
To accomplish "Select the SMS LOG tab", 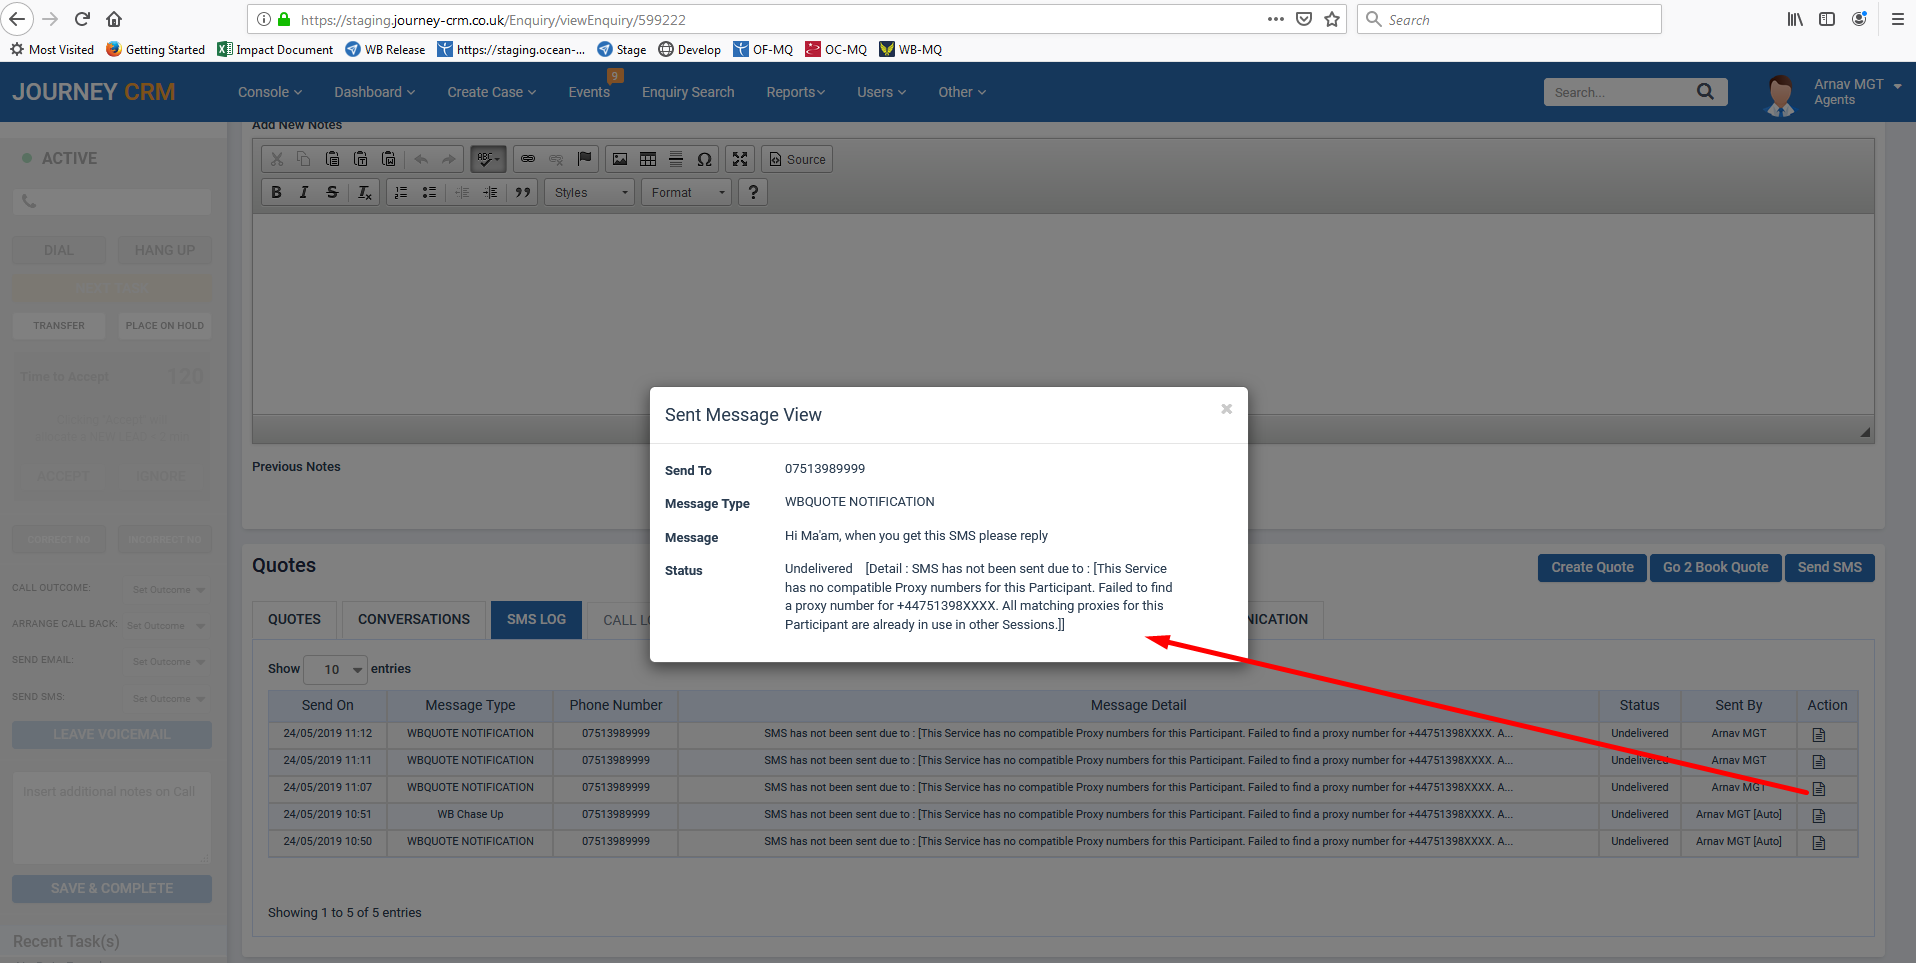I will coord(536,620).
